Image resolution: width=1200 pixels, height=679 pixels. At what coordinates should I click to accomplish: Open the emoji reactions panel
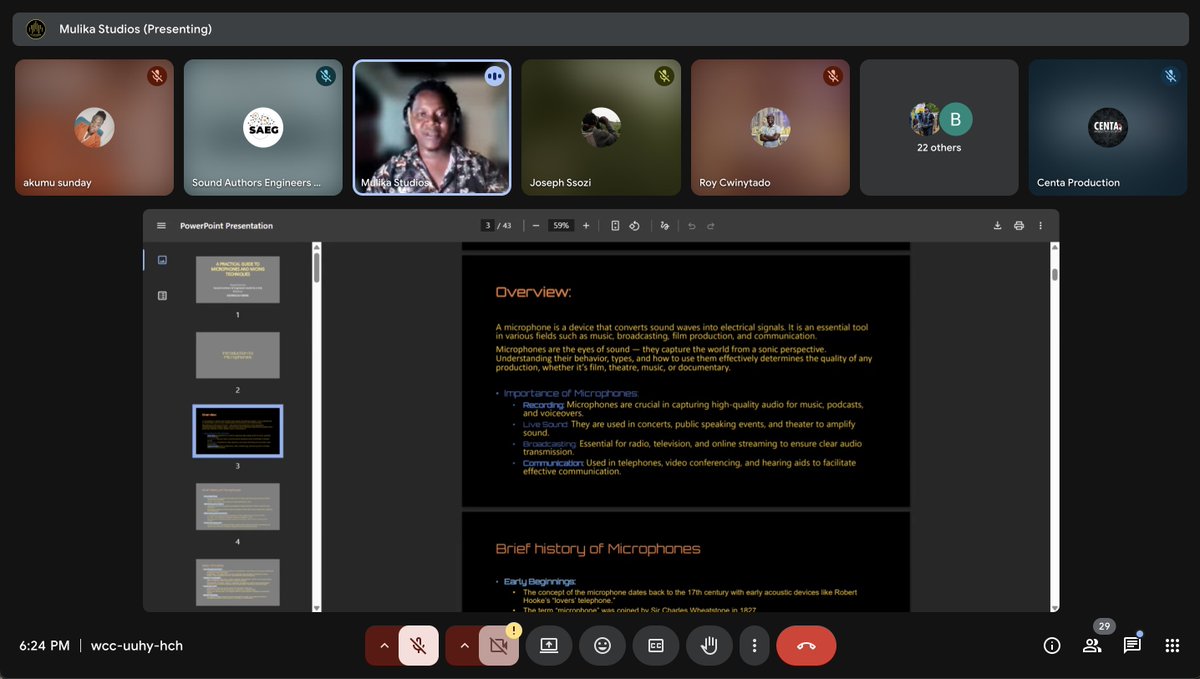602,646
